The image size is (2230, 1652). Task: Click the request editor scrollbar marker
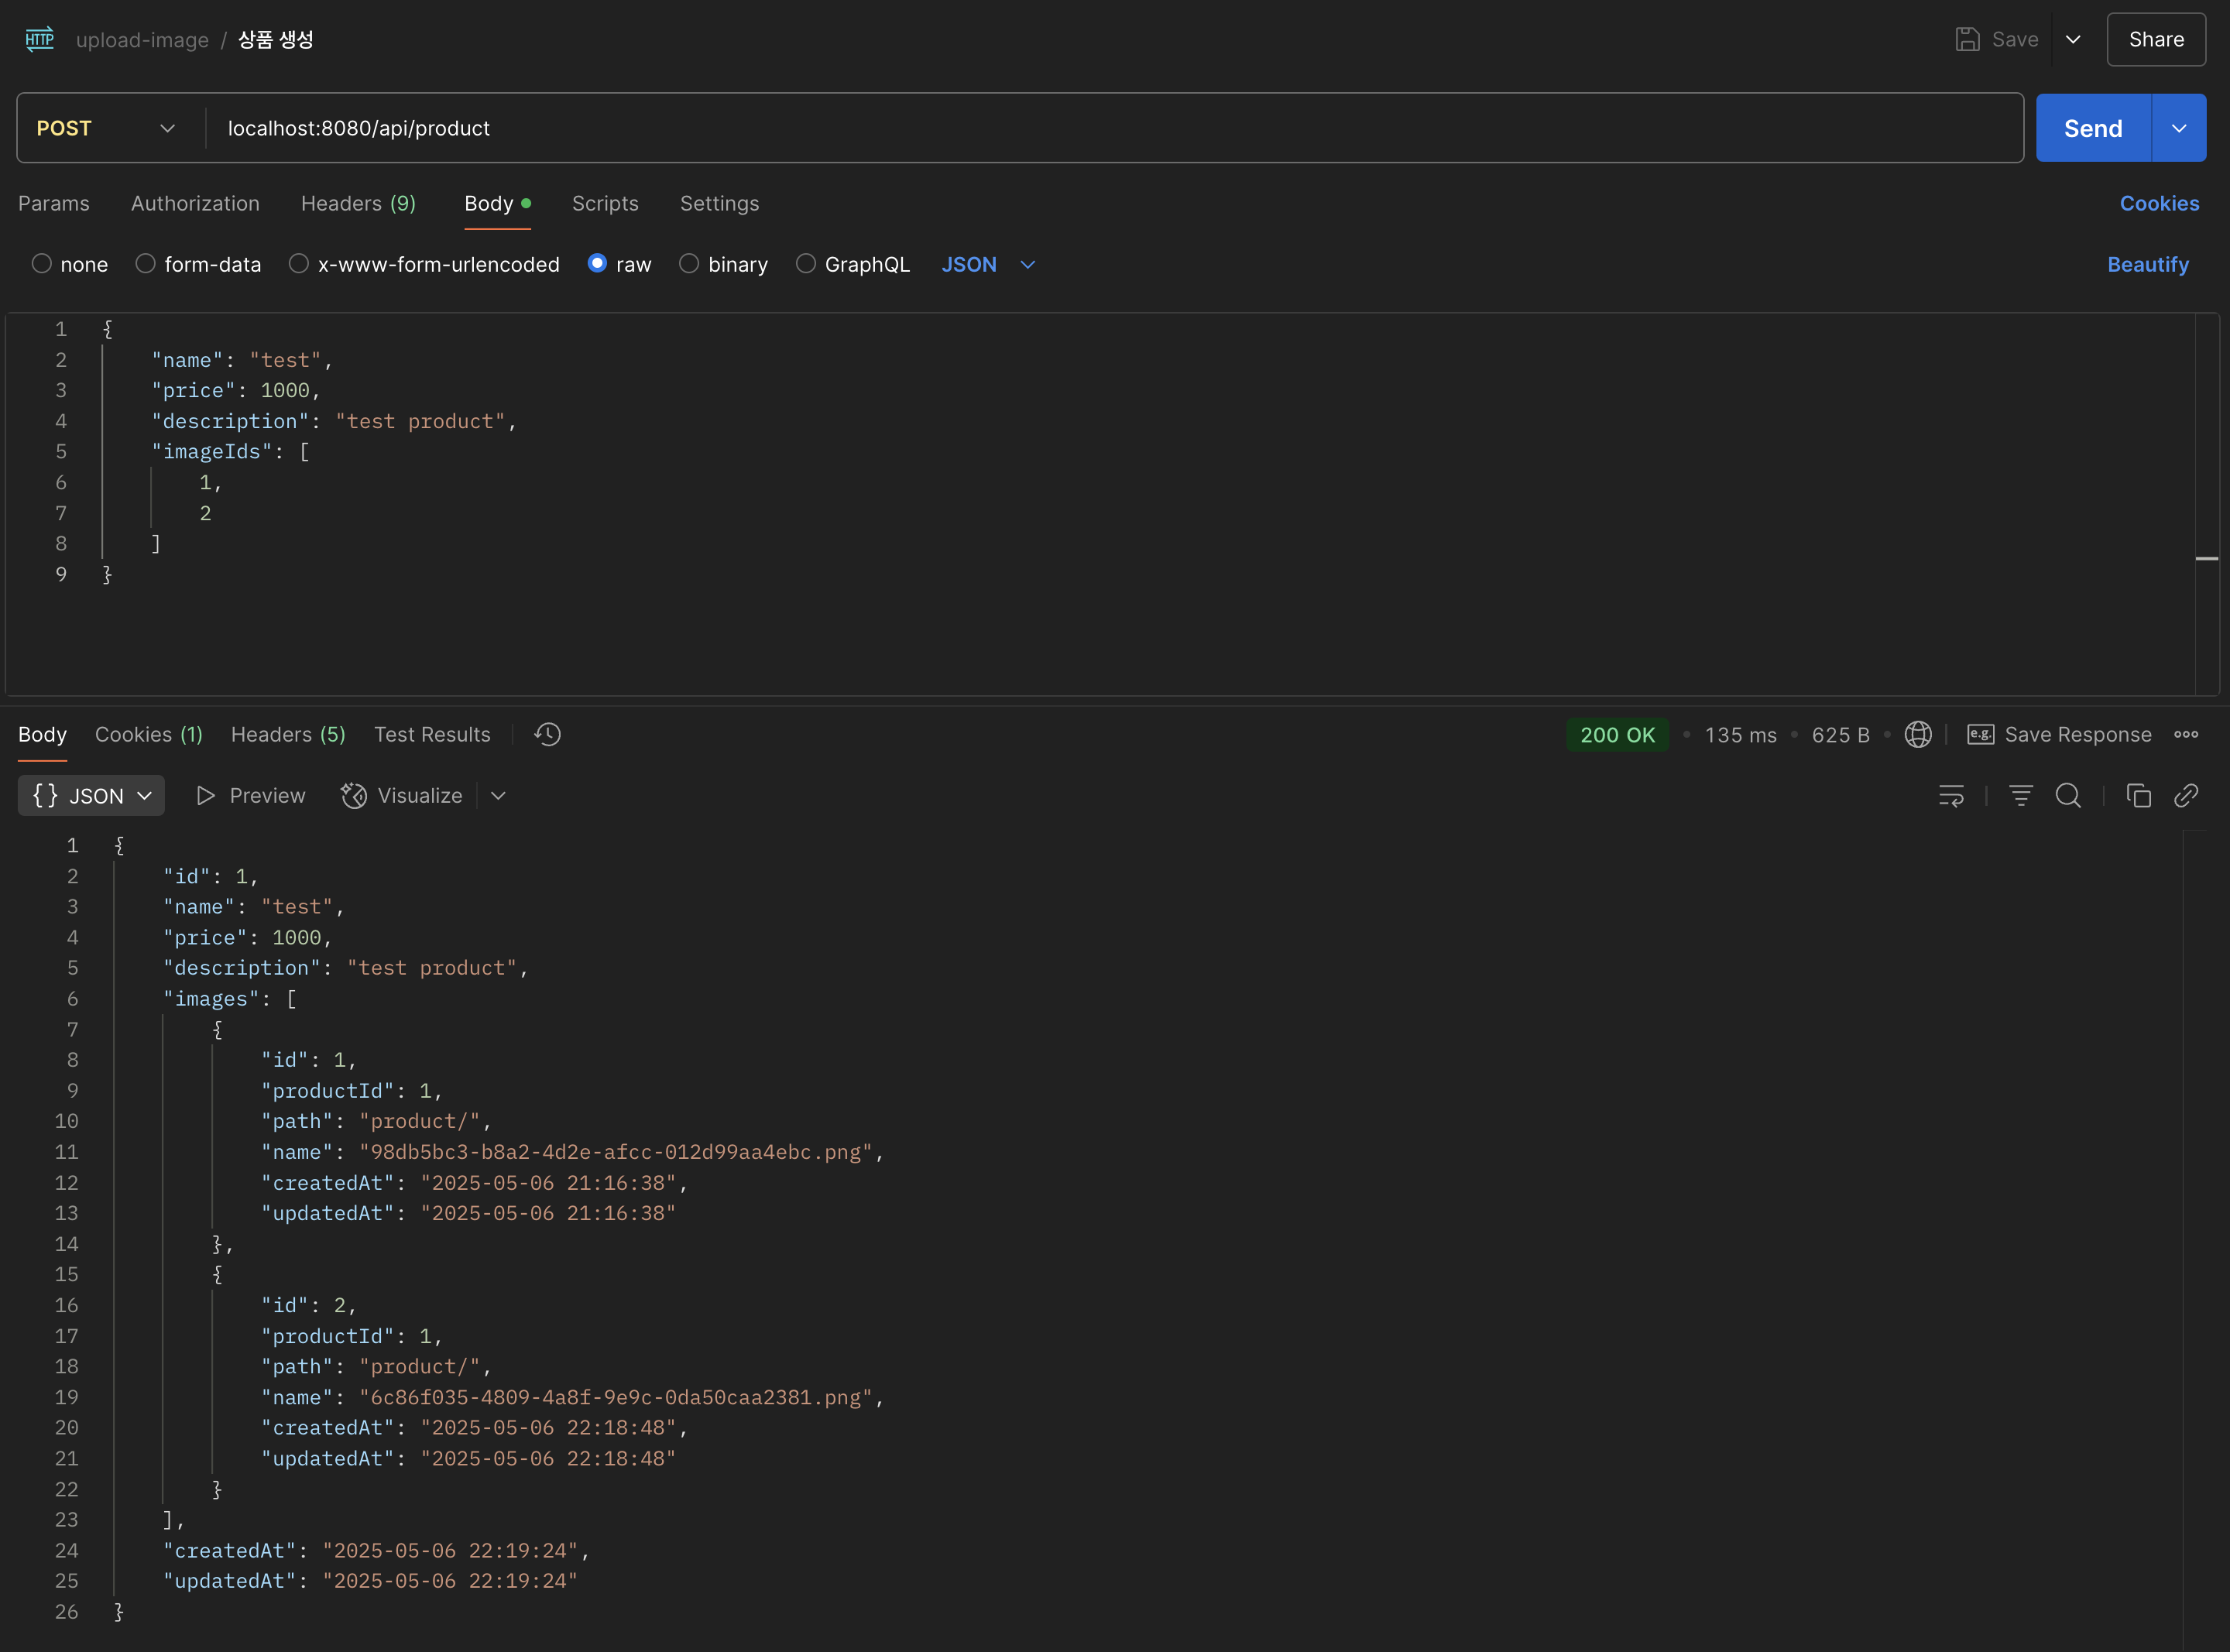pos(2206,558)
